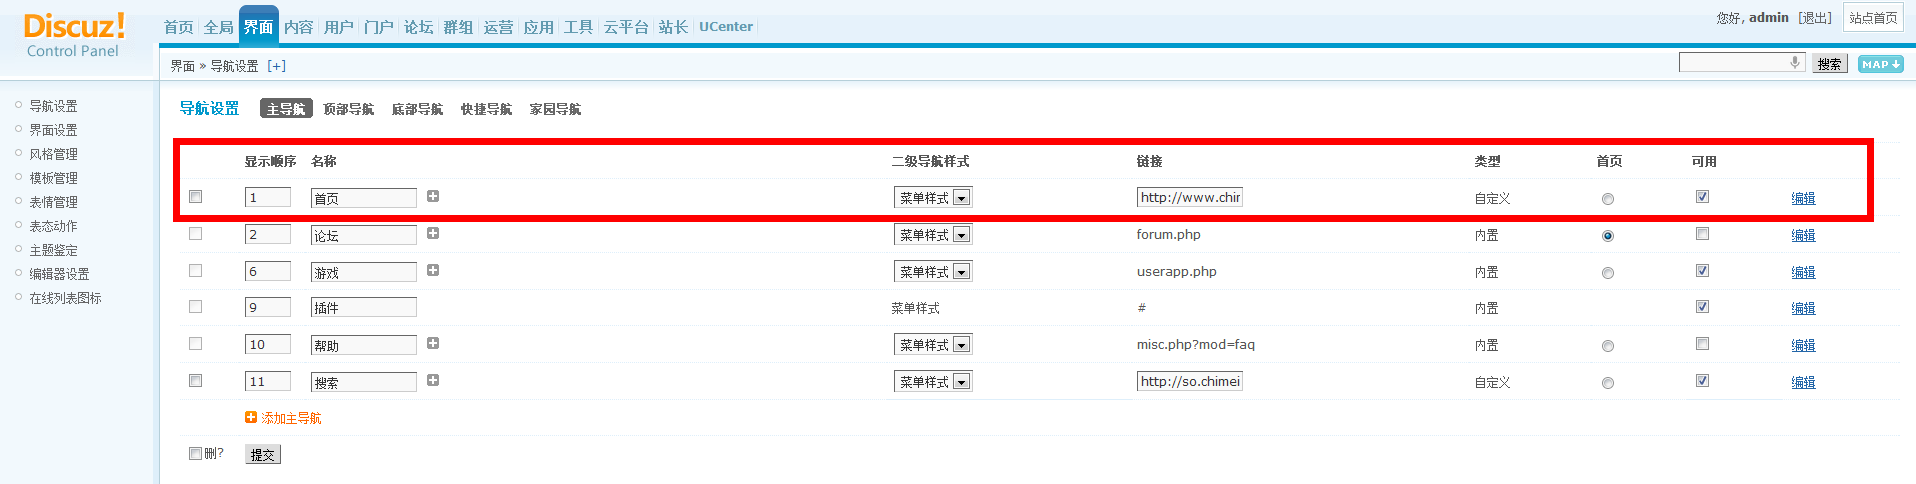Select 首页 radio button in 帮助 row
1916x484 pixels.
point(1608,346)
